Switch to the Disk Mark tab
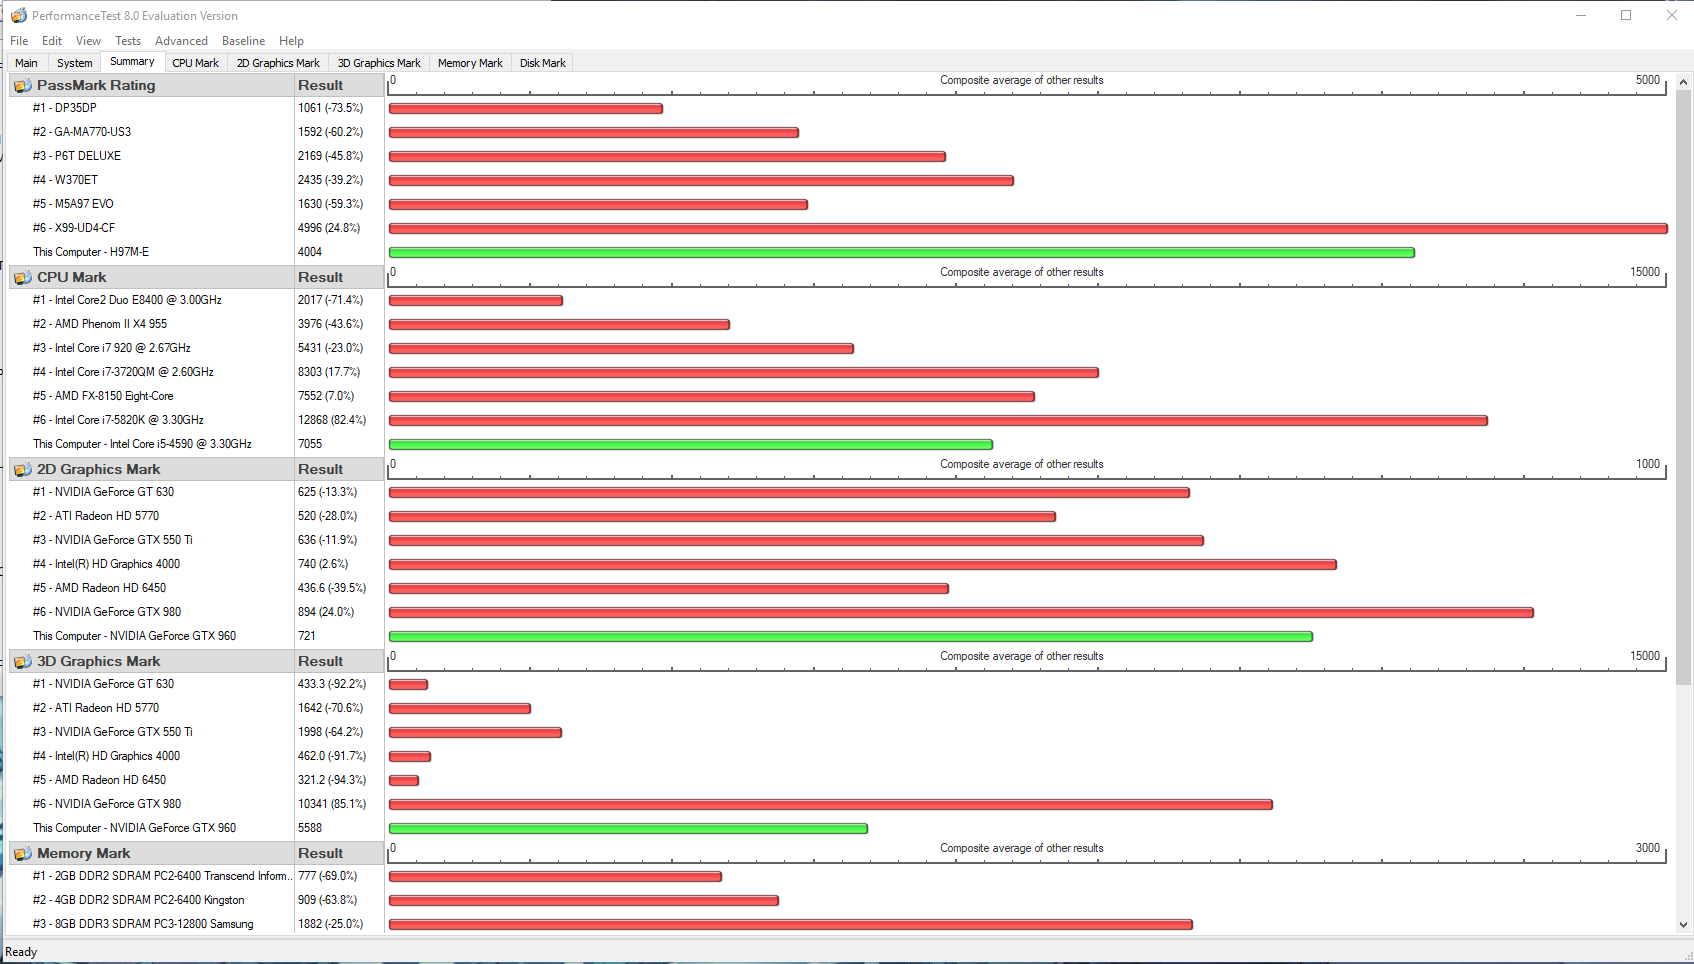Image resolution: width=1694 pixels, height=964 pixels. pyautogui.click(x=542, y=63)
